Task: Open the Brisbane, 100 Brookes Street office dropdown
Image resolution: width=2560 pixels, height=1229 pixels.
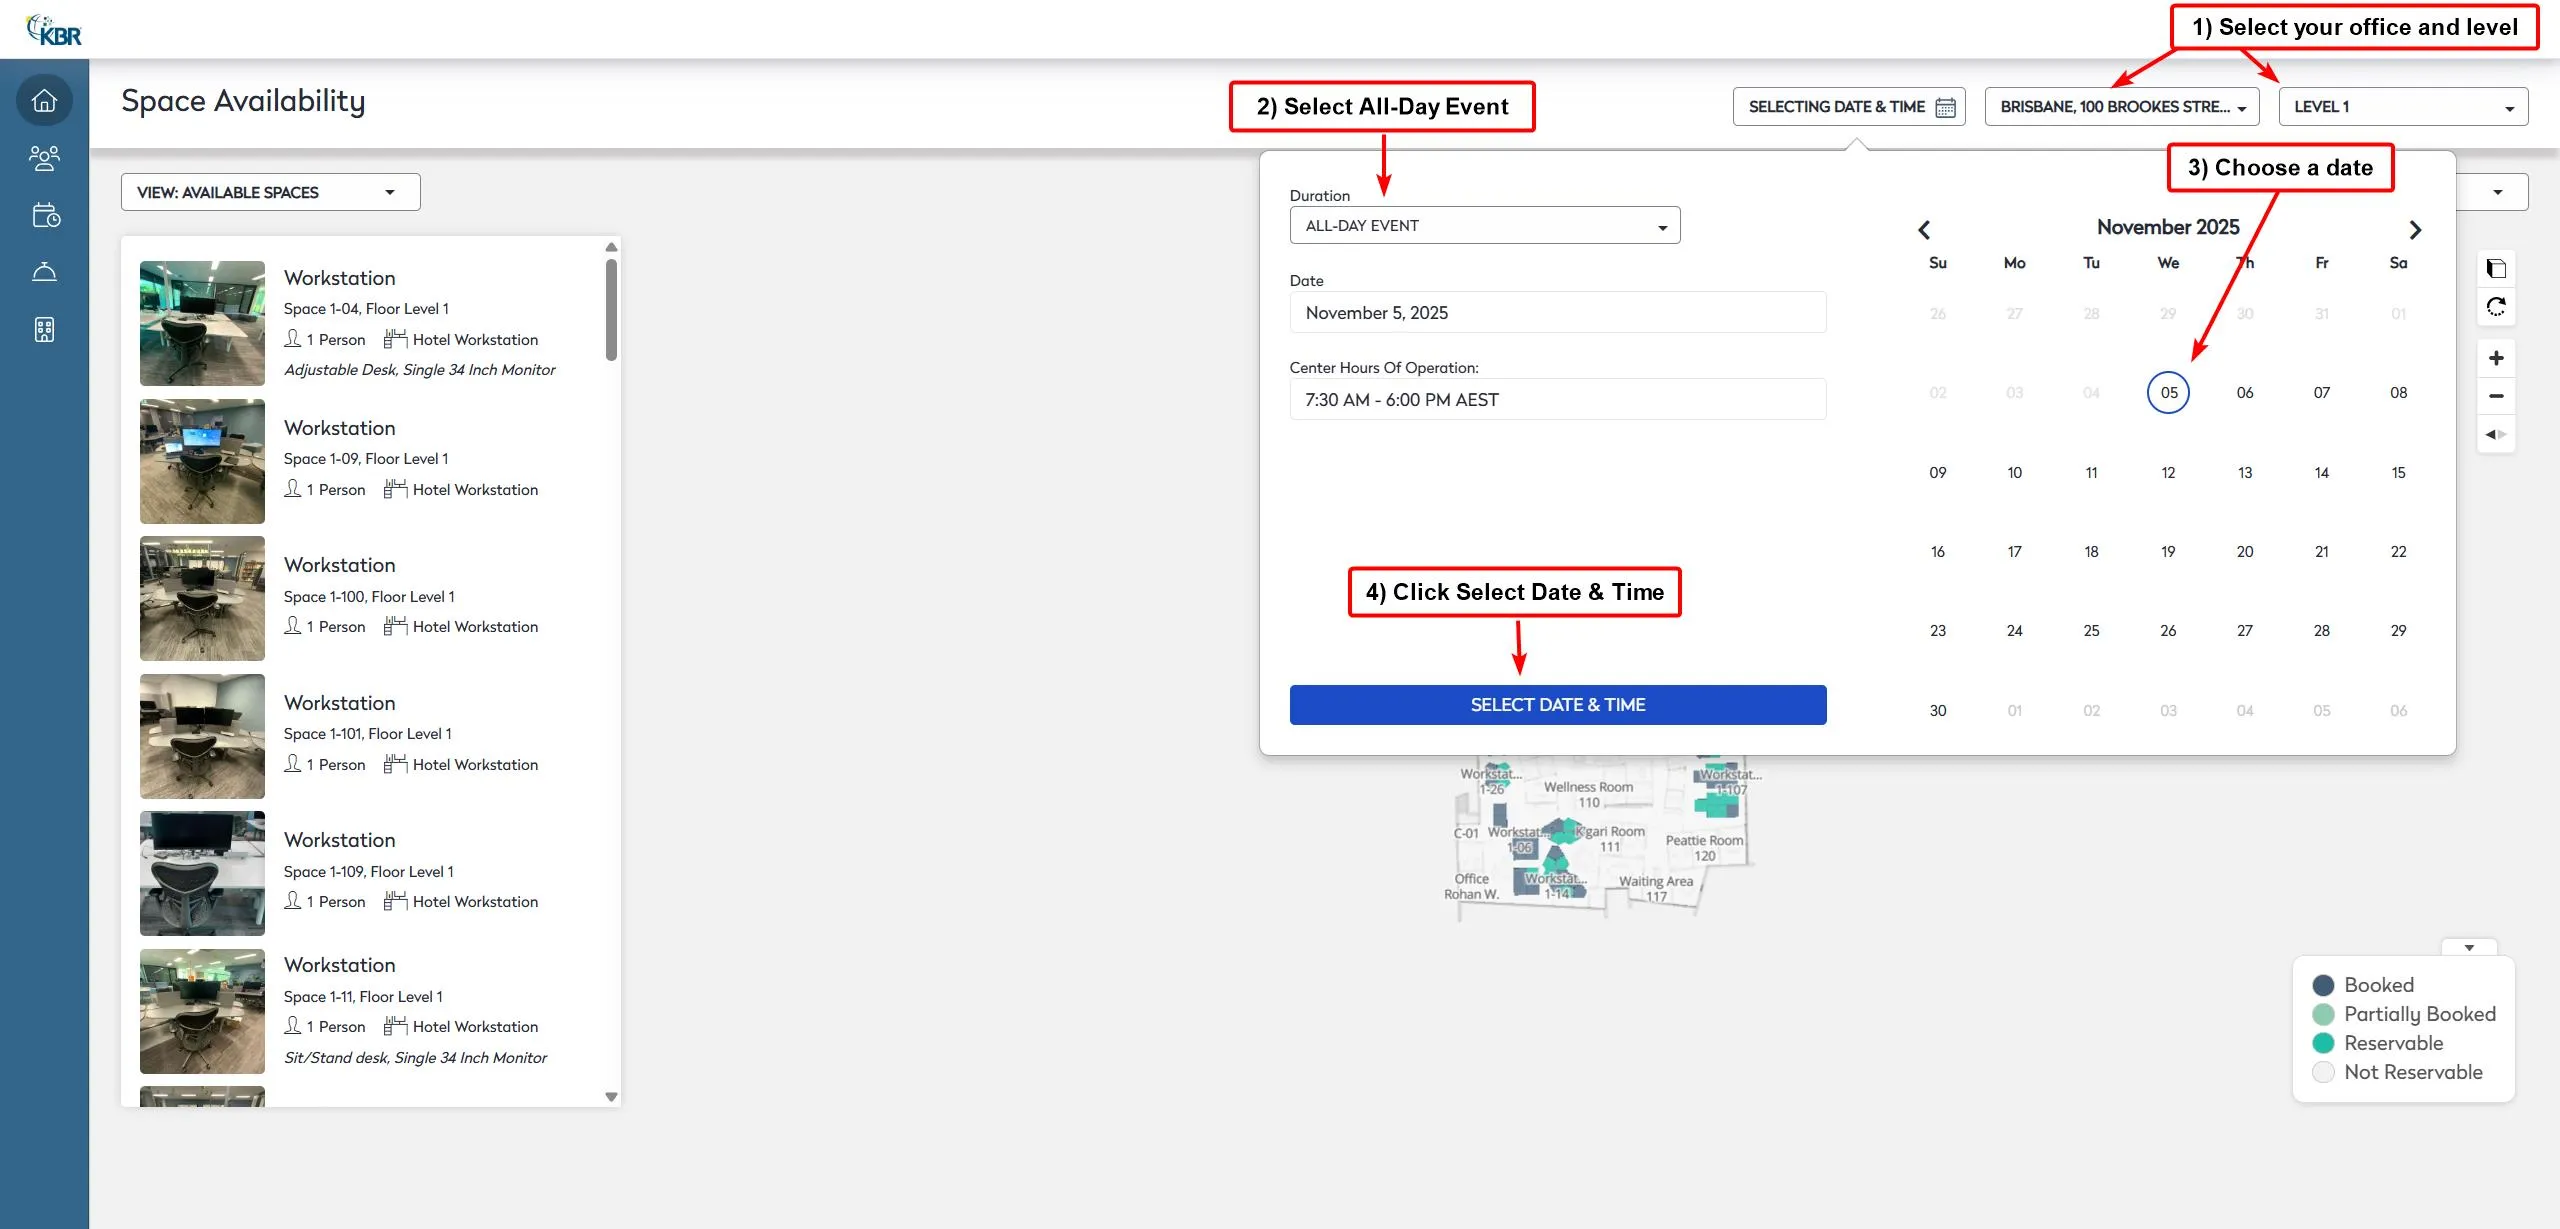Action: click(x=2122, y=106)
